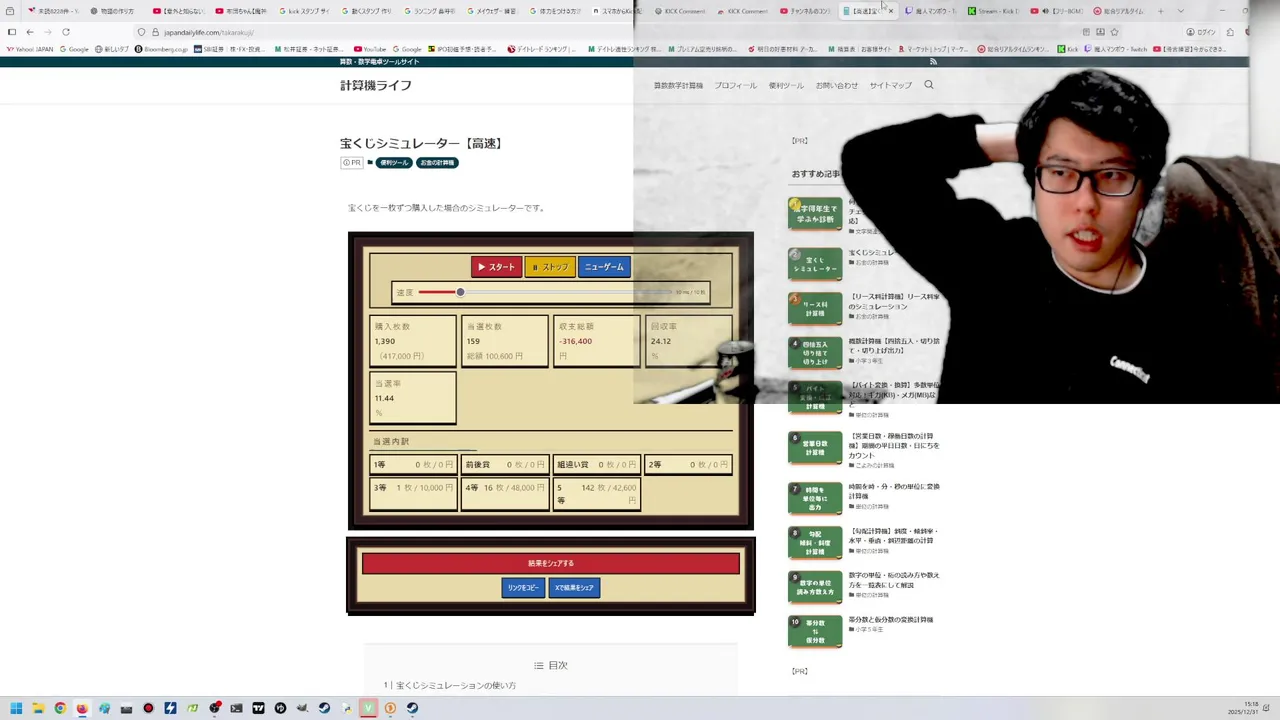Viewport: 1280px width, 720px height.
Task: Click the 計算機ライフ site logo
Action: (x=375, y=85)
